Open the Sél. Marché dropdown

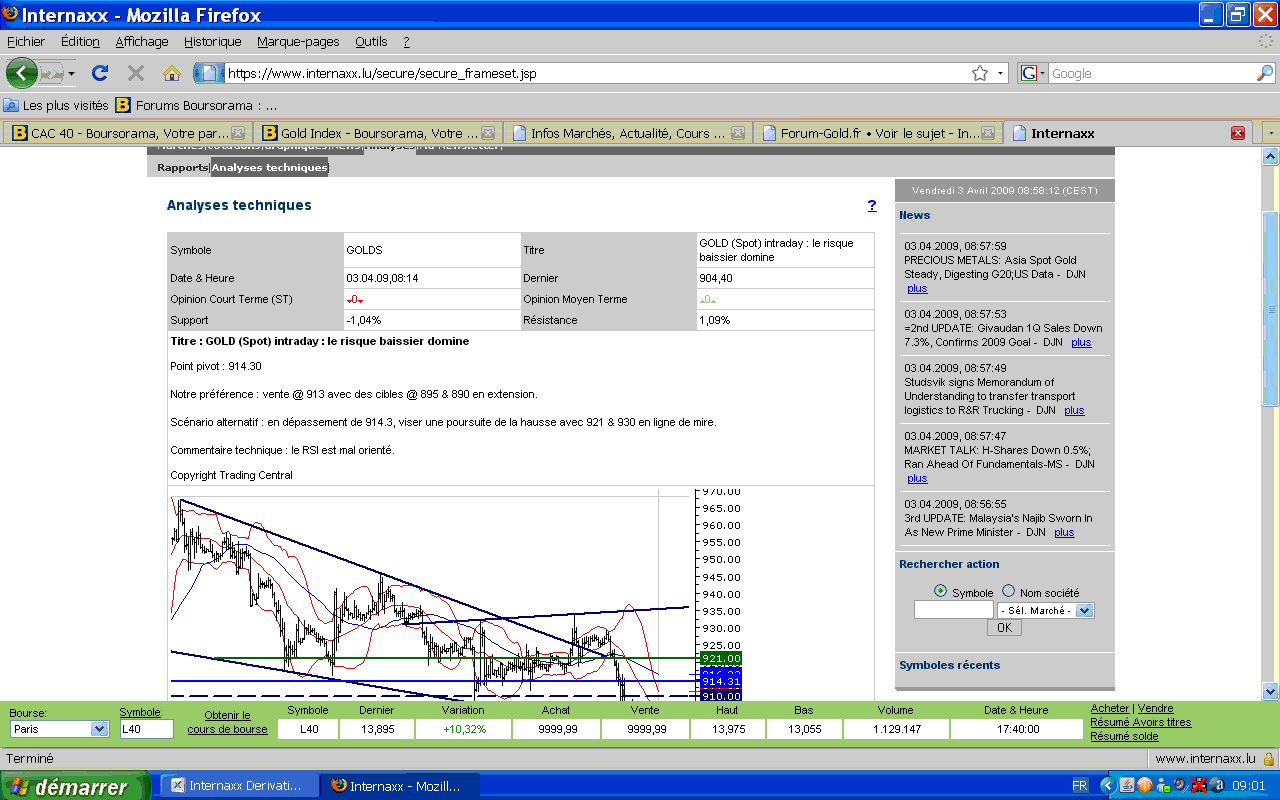pyautogui.click(x=1084, y=610)
